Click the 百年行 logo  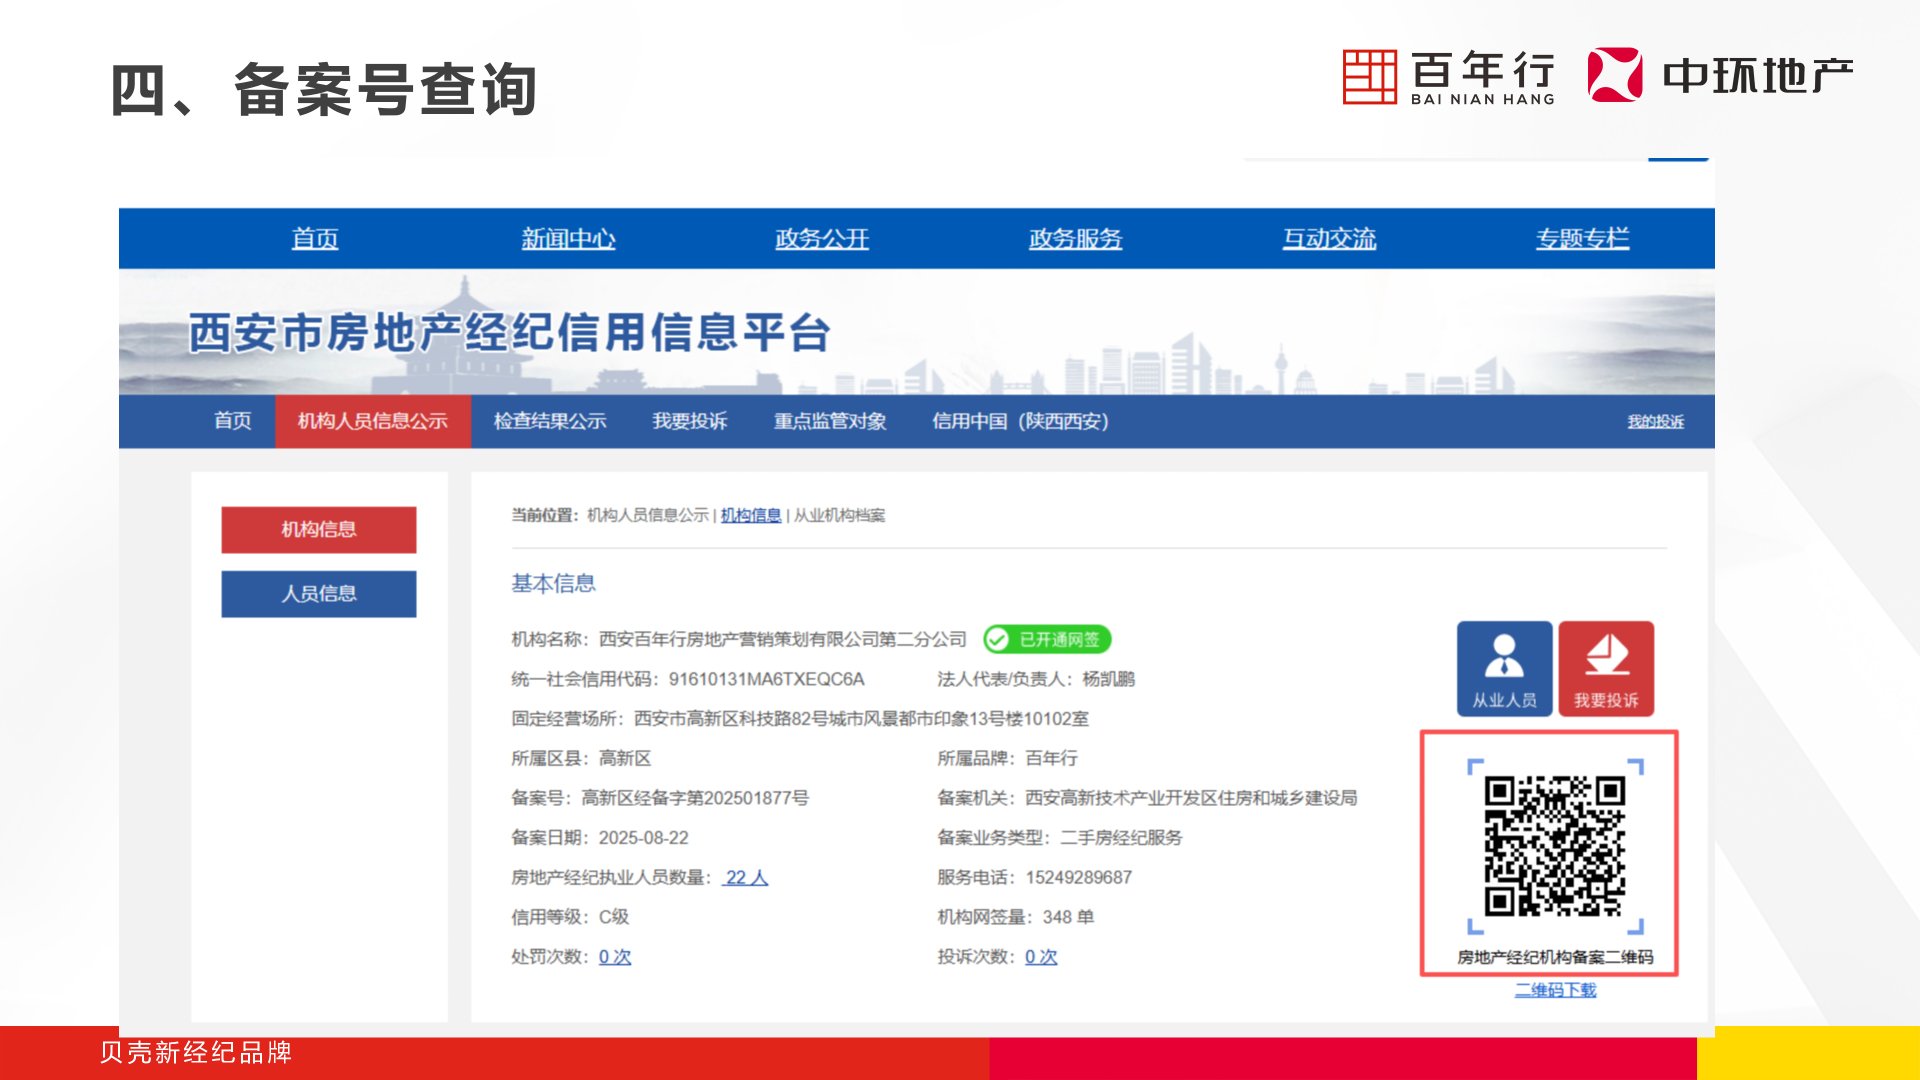tap(1449, 76)
